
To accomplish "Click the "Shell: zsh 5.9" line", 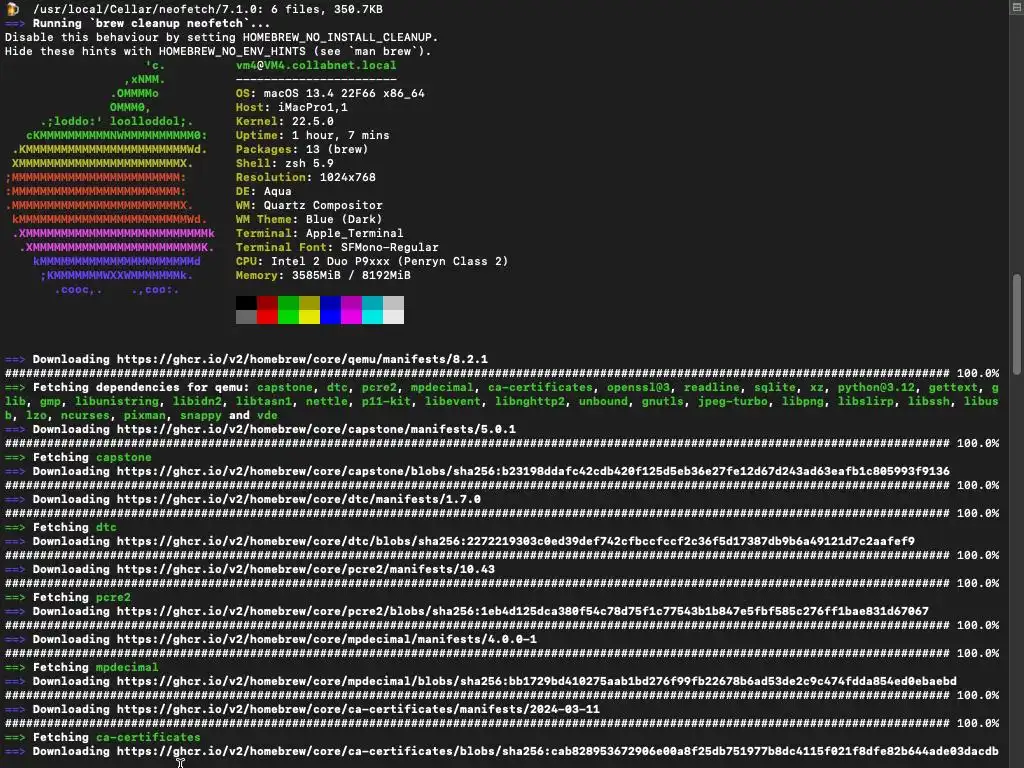I will tap(285, 163).
